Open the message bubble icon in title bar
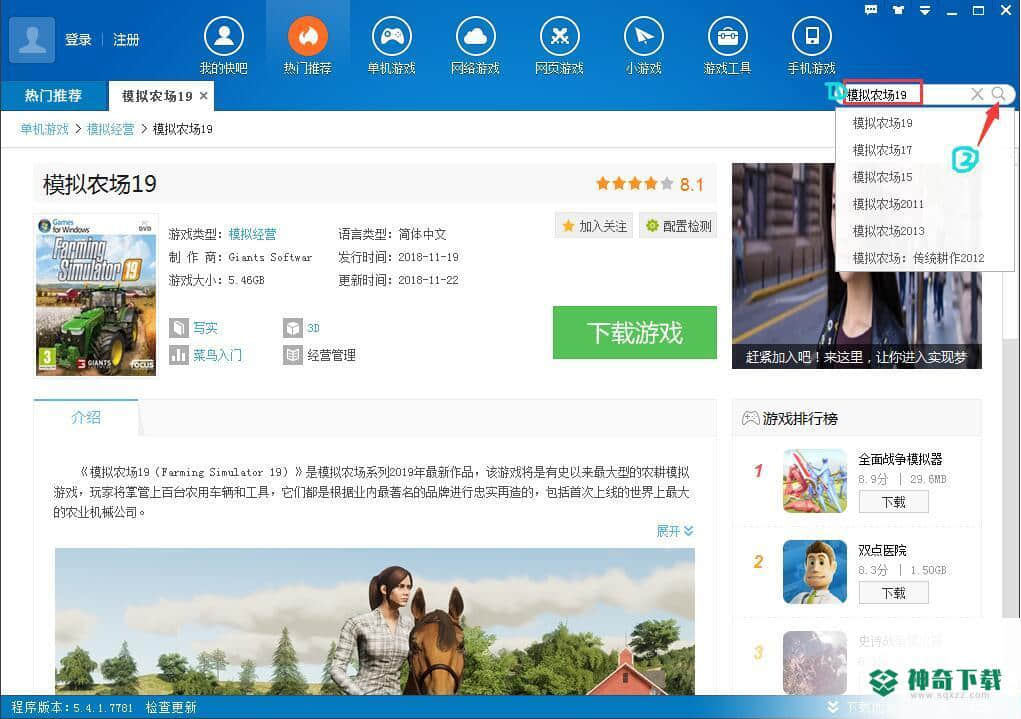Screen dimensions: 1021x719 click(871, 10)
